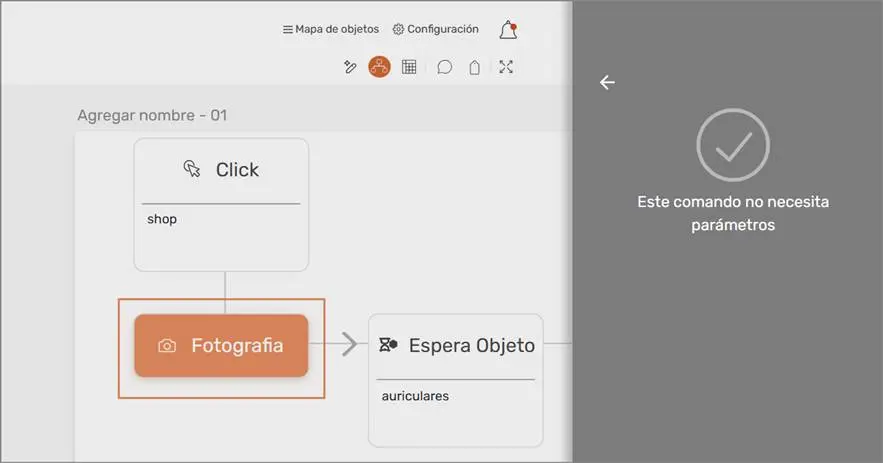This screenshot has height=463, width=883.
Task: Click the tag label icon
Action: [475, 67]
